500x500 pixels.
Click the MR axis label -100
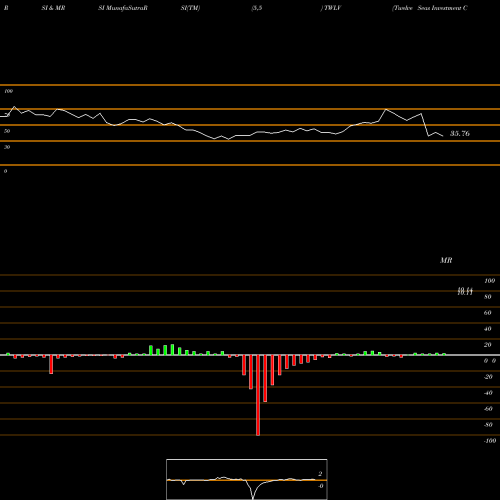[490, 441]
